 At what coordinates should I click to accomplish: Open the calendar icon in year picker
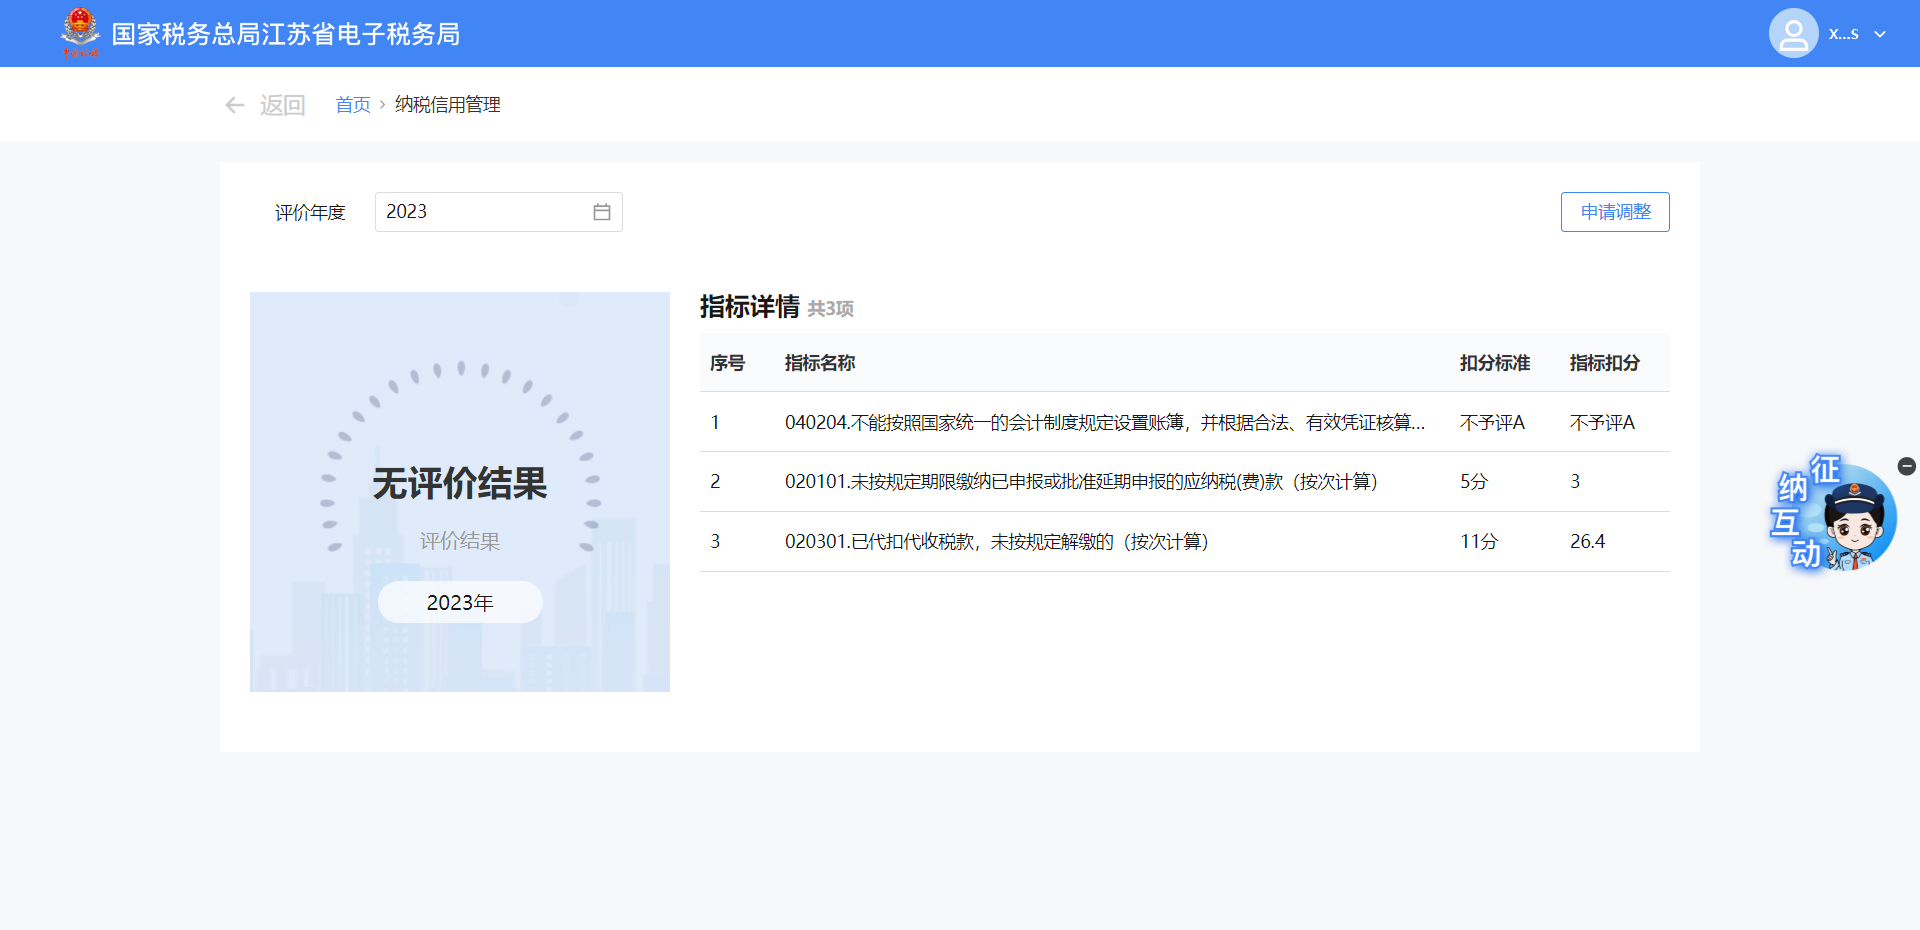(x=601, y=212)
